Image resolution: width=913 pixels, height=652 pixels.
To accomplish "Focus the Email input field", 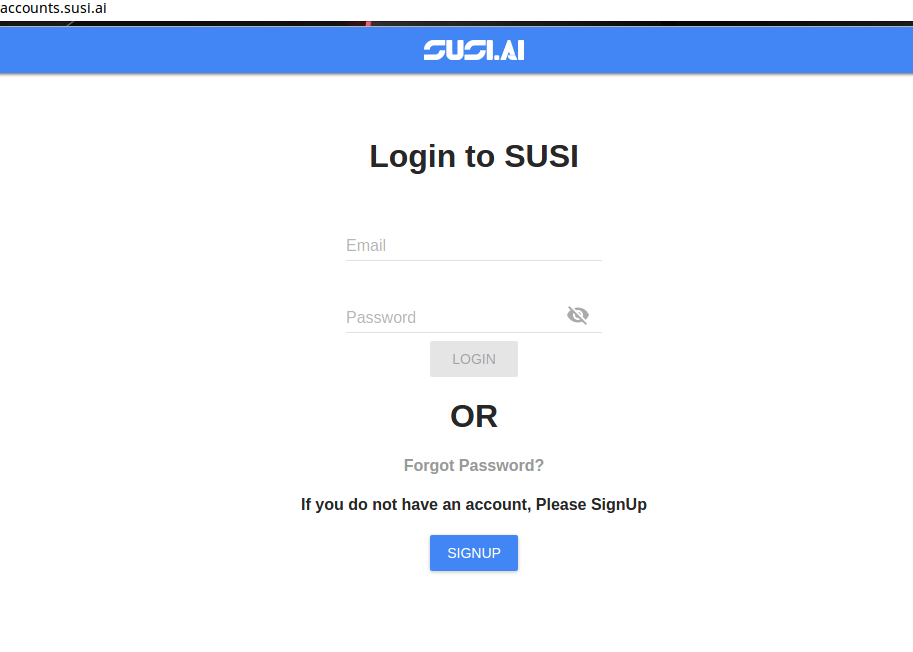I will pos(473,246).
